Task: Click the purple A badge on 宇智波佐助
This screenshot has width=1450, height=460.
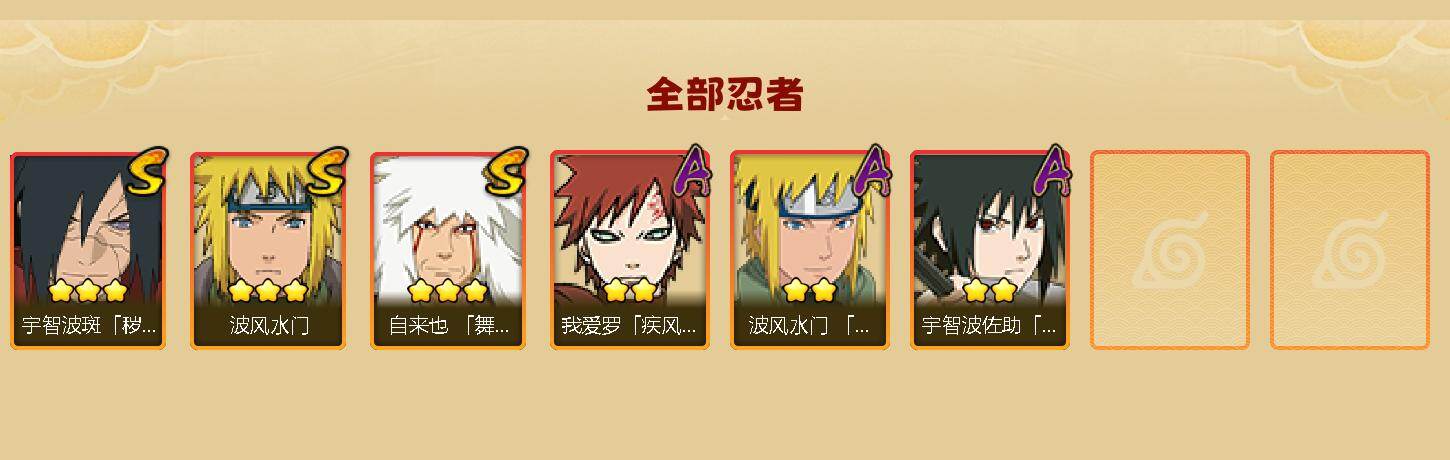Action: (x=1050, y=171)
